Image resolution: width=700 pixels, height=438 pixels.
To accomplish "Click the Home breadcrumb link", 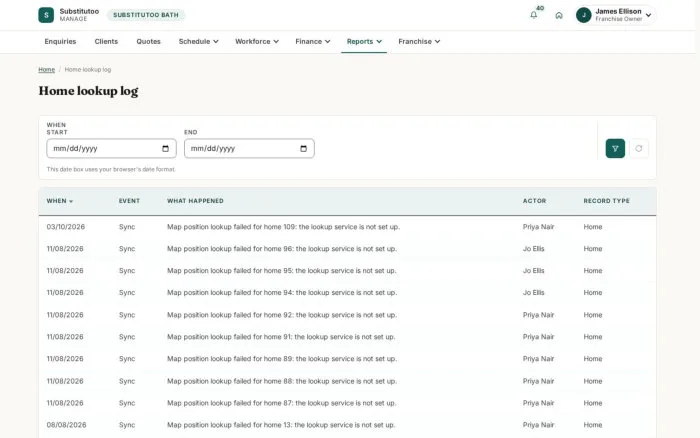I will coord(46,70).
